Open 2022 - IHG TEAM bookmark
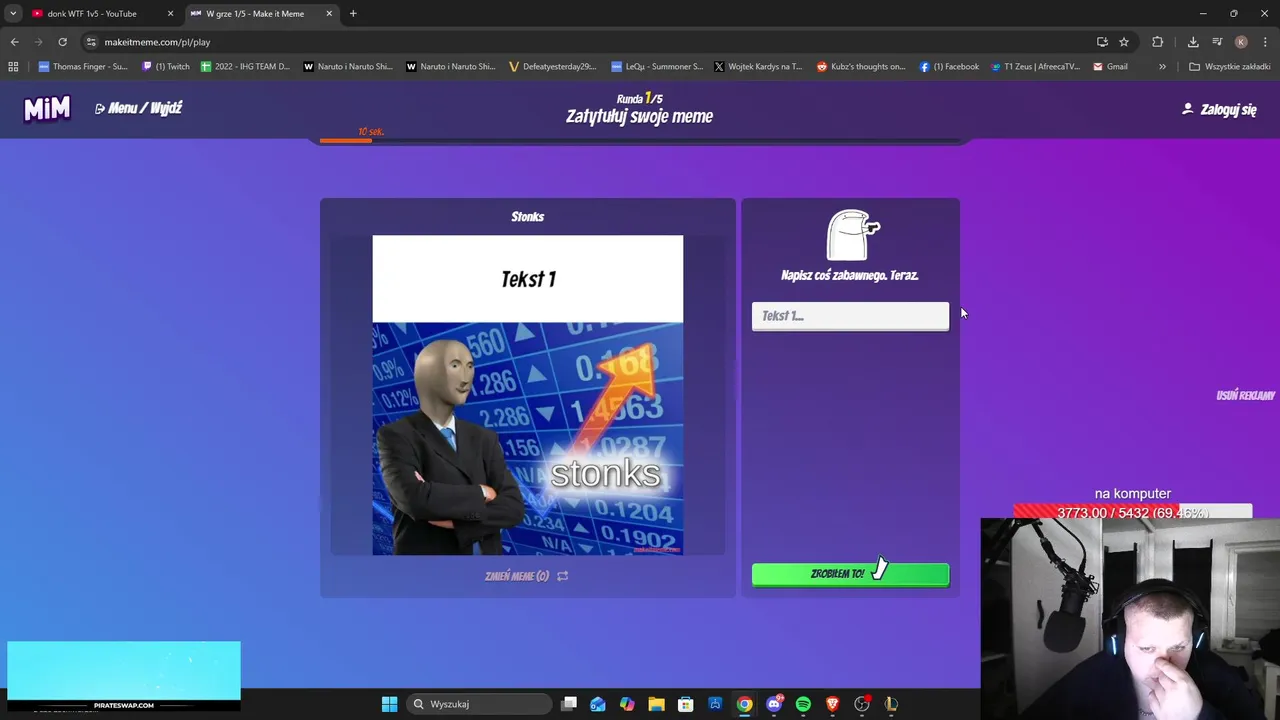This screenshot has width=1280, height=720. pyautogui.click(x=245, y=67)
